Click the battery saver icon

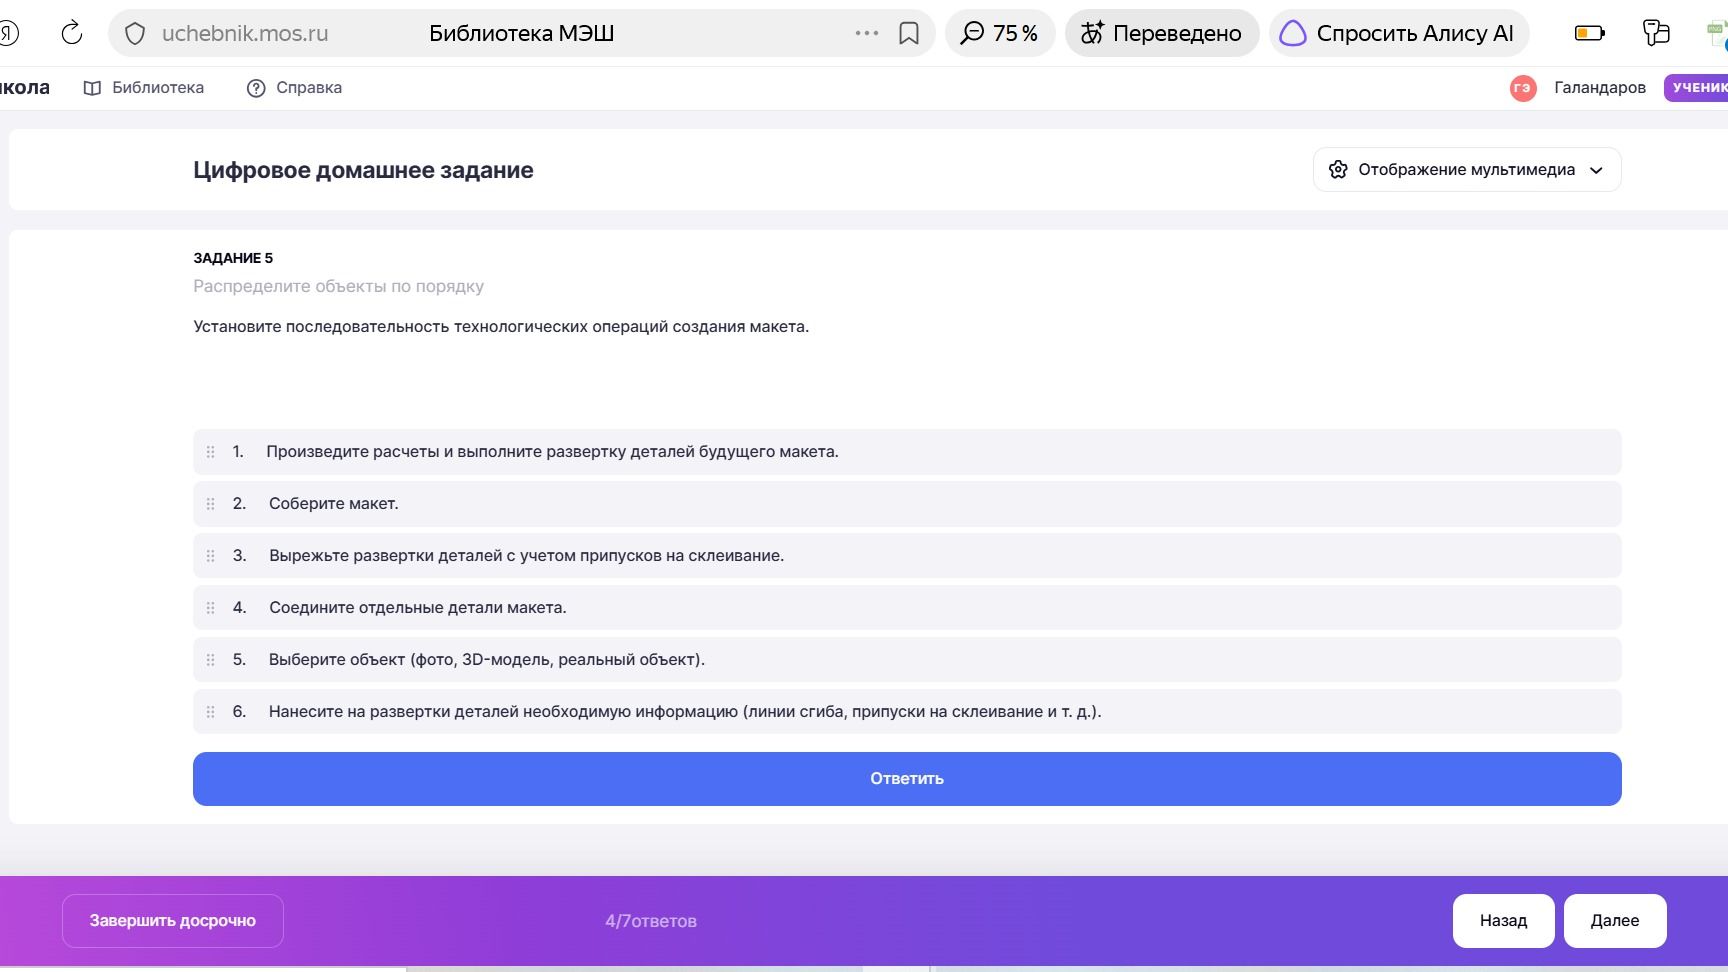[1589, 33]
